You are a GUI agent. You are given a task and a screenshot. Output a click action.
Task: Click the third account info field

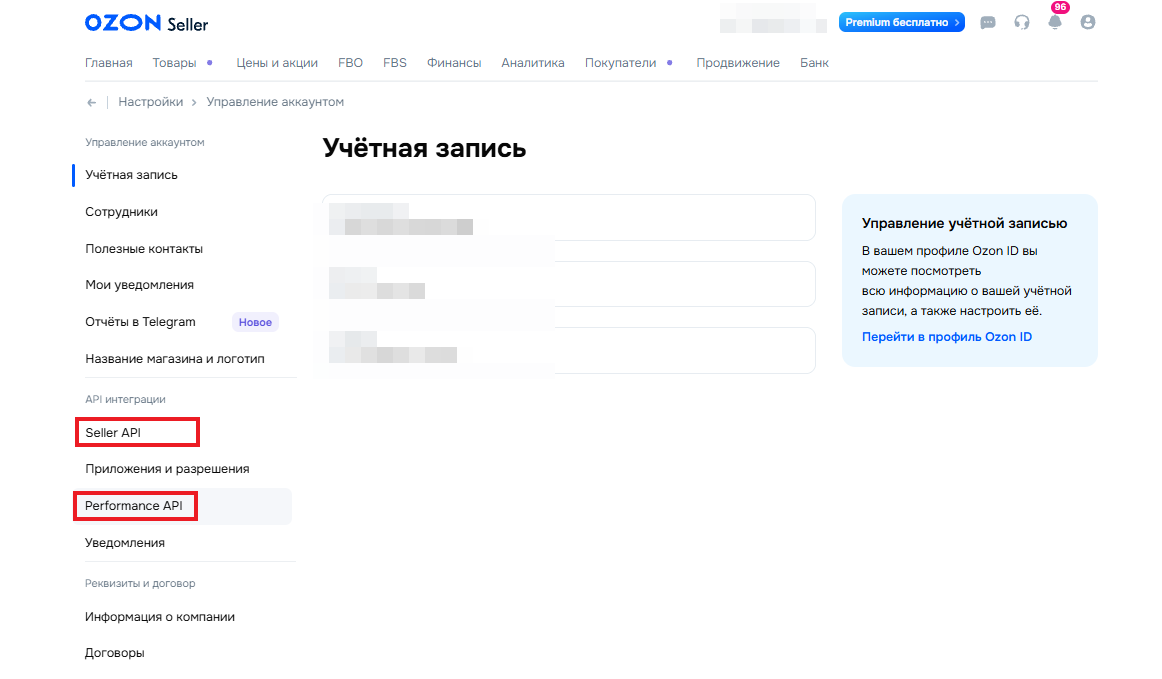point(568,351)
